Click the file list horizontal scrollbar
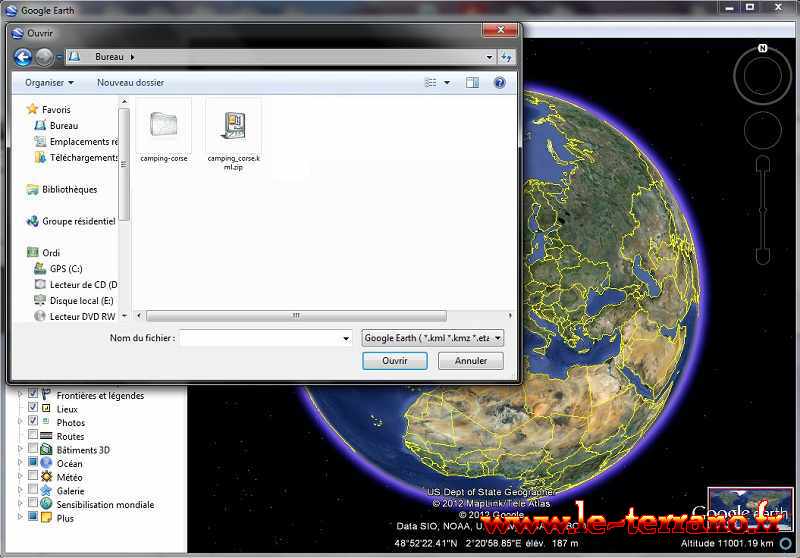Image resolution: width=800 pixels, height=558 pixels. (296, 316)
